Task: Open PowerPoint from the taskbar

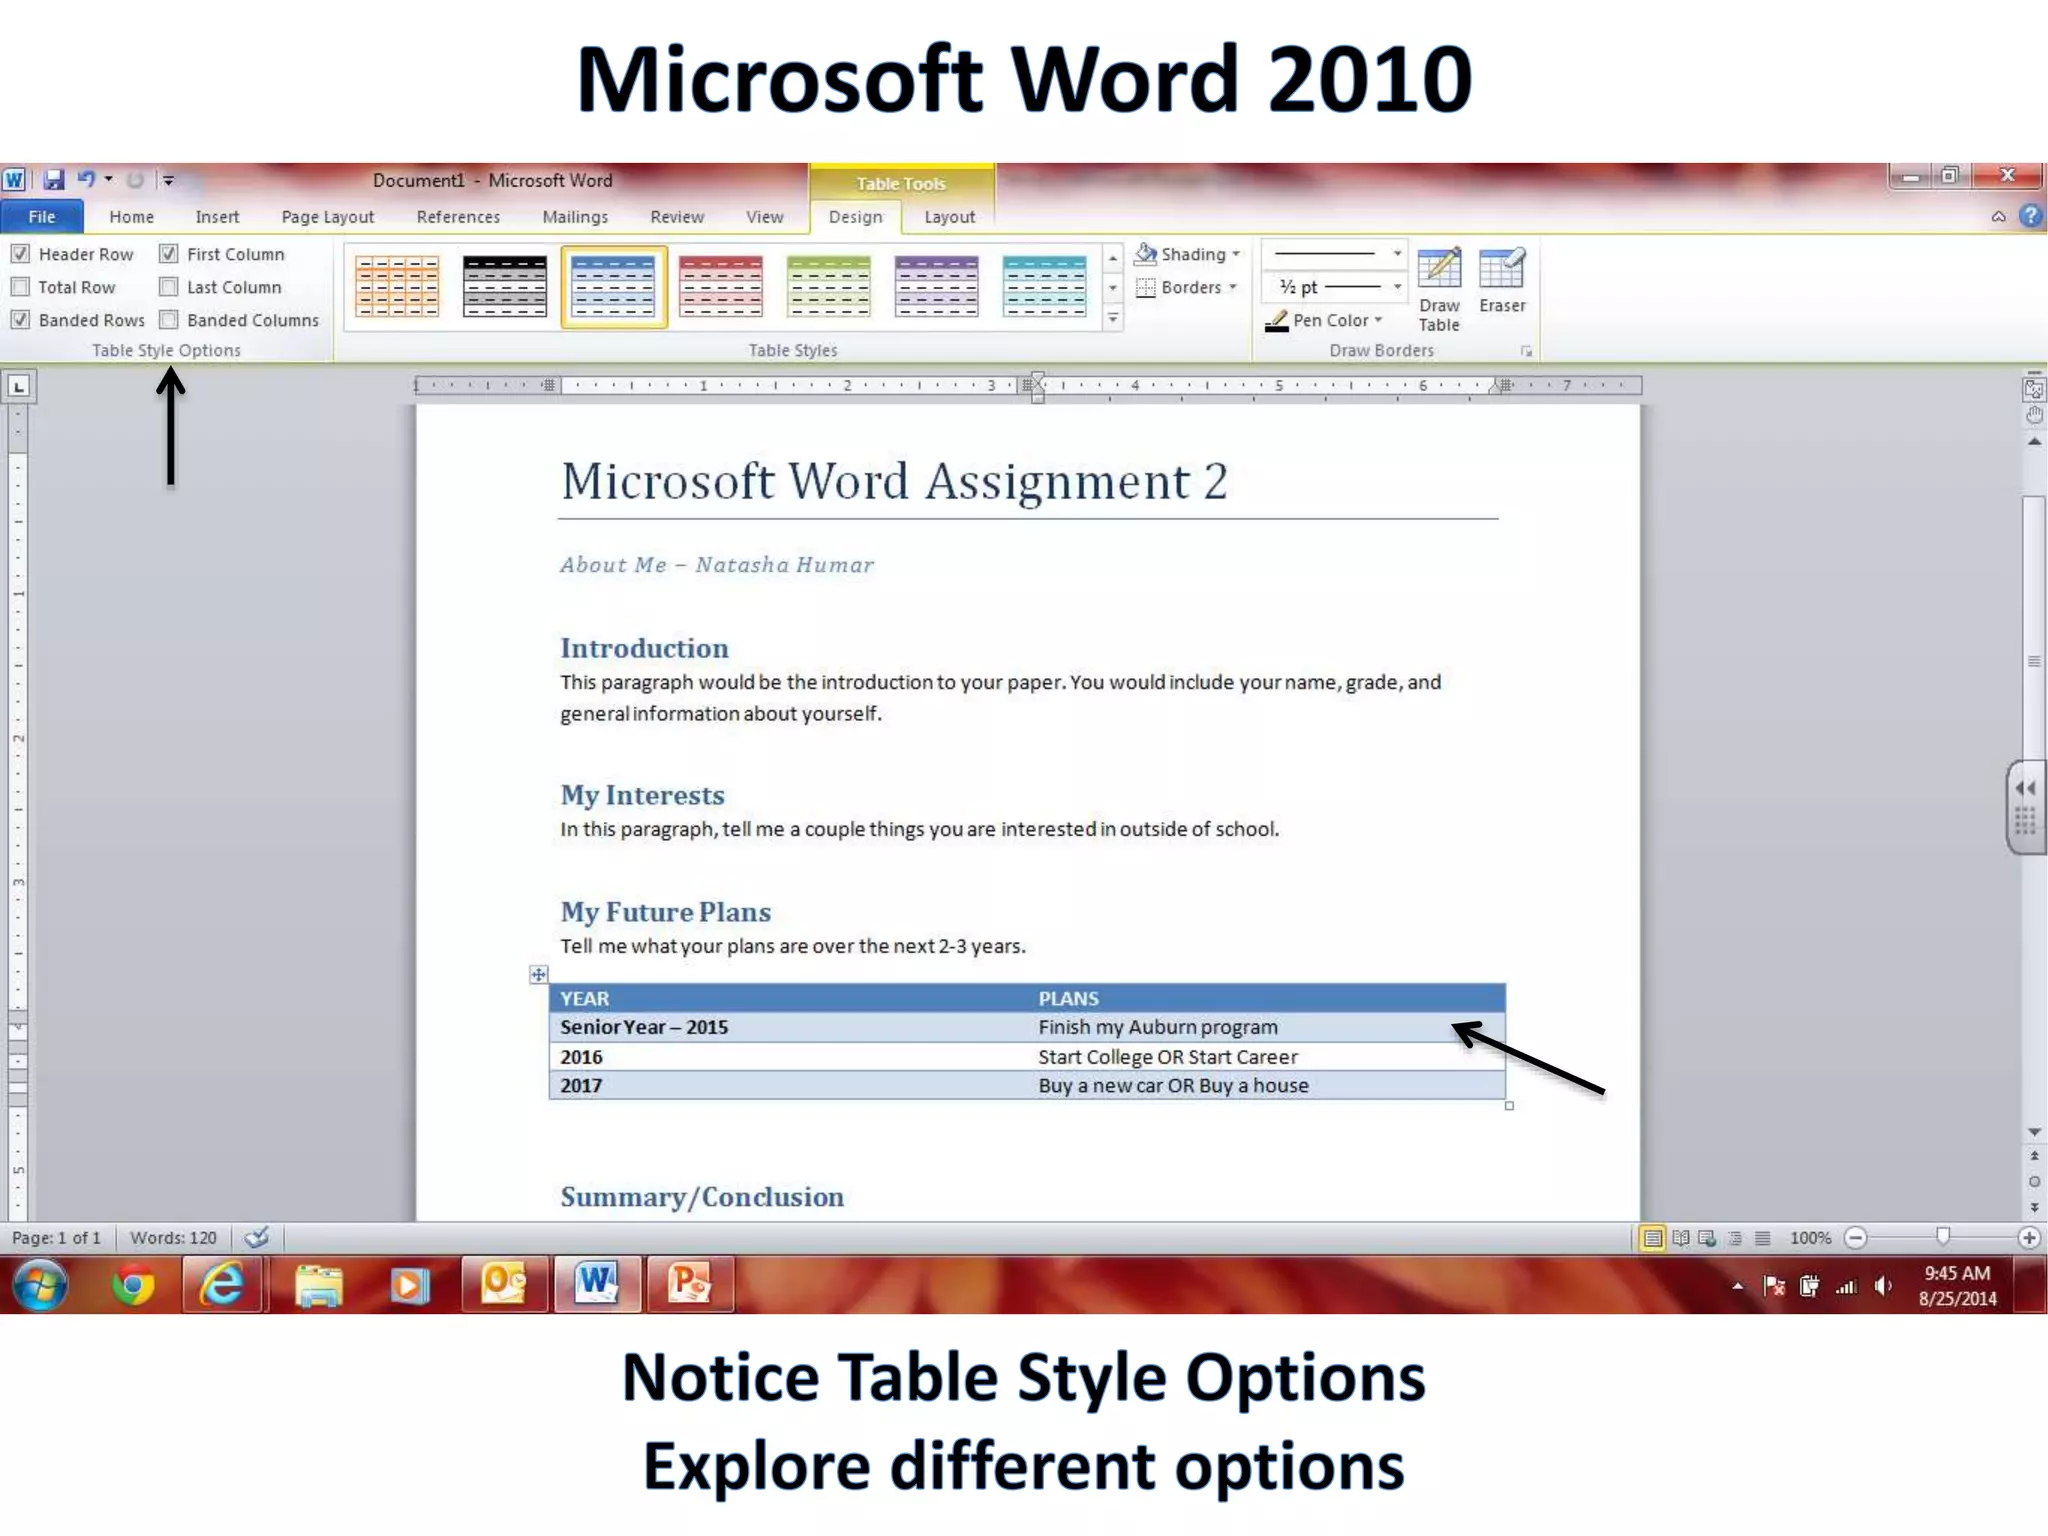Action: coord(689,1285)
